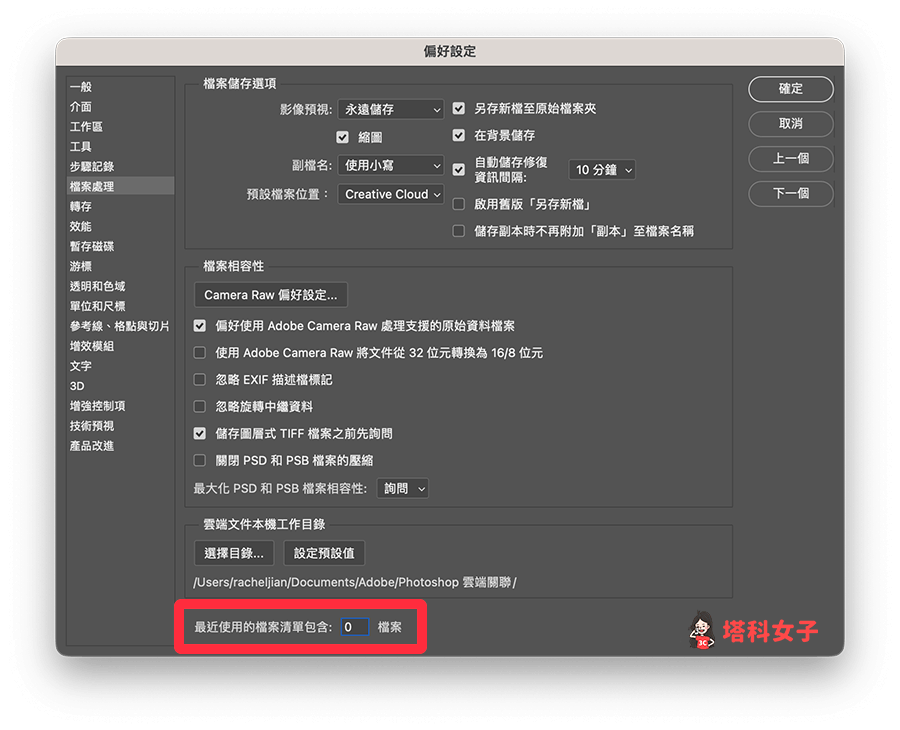Click the 取消 button
Screen dimensions: 900x730
pos(790,124)
